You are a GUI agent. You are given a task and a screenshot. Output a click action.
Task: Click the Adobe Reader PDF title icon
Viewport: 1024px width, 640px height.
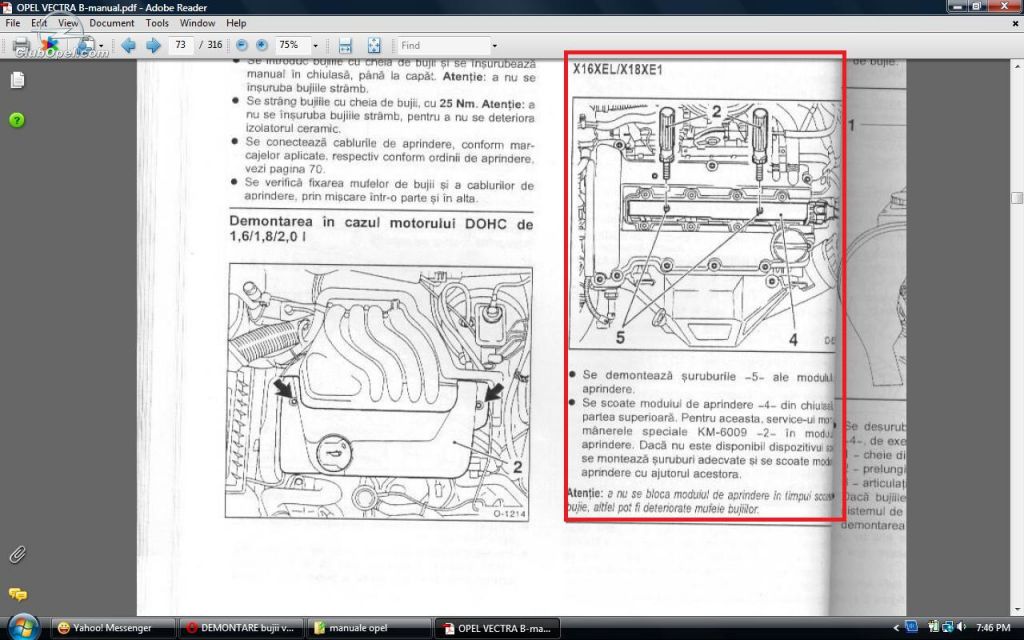coord(7,8)
